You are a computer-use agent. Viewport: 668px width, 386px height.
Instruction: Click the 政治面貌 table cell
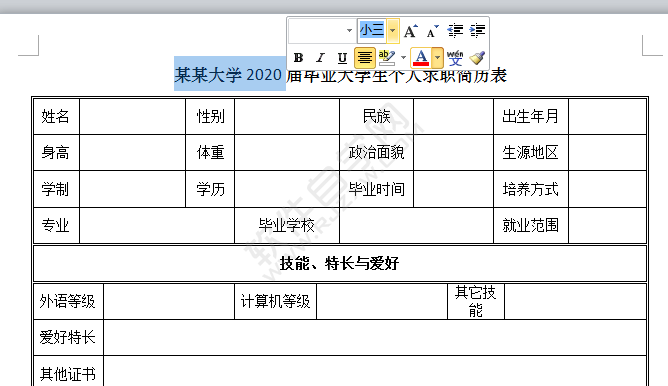pyautogui.click(x=376, y=153)
